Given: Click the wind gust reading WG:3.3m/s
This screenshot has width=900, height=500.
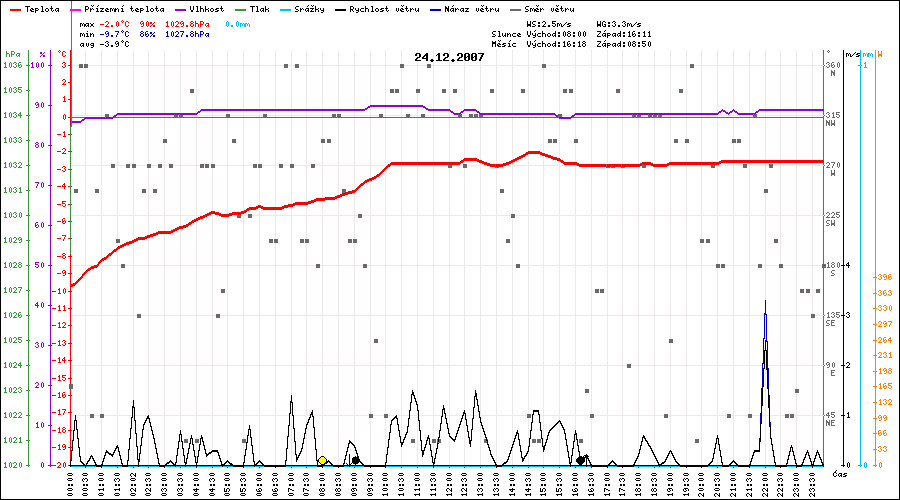Looking at the screenshot, I should coord(619,24).
